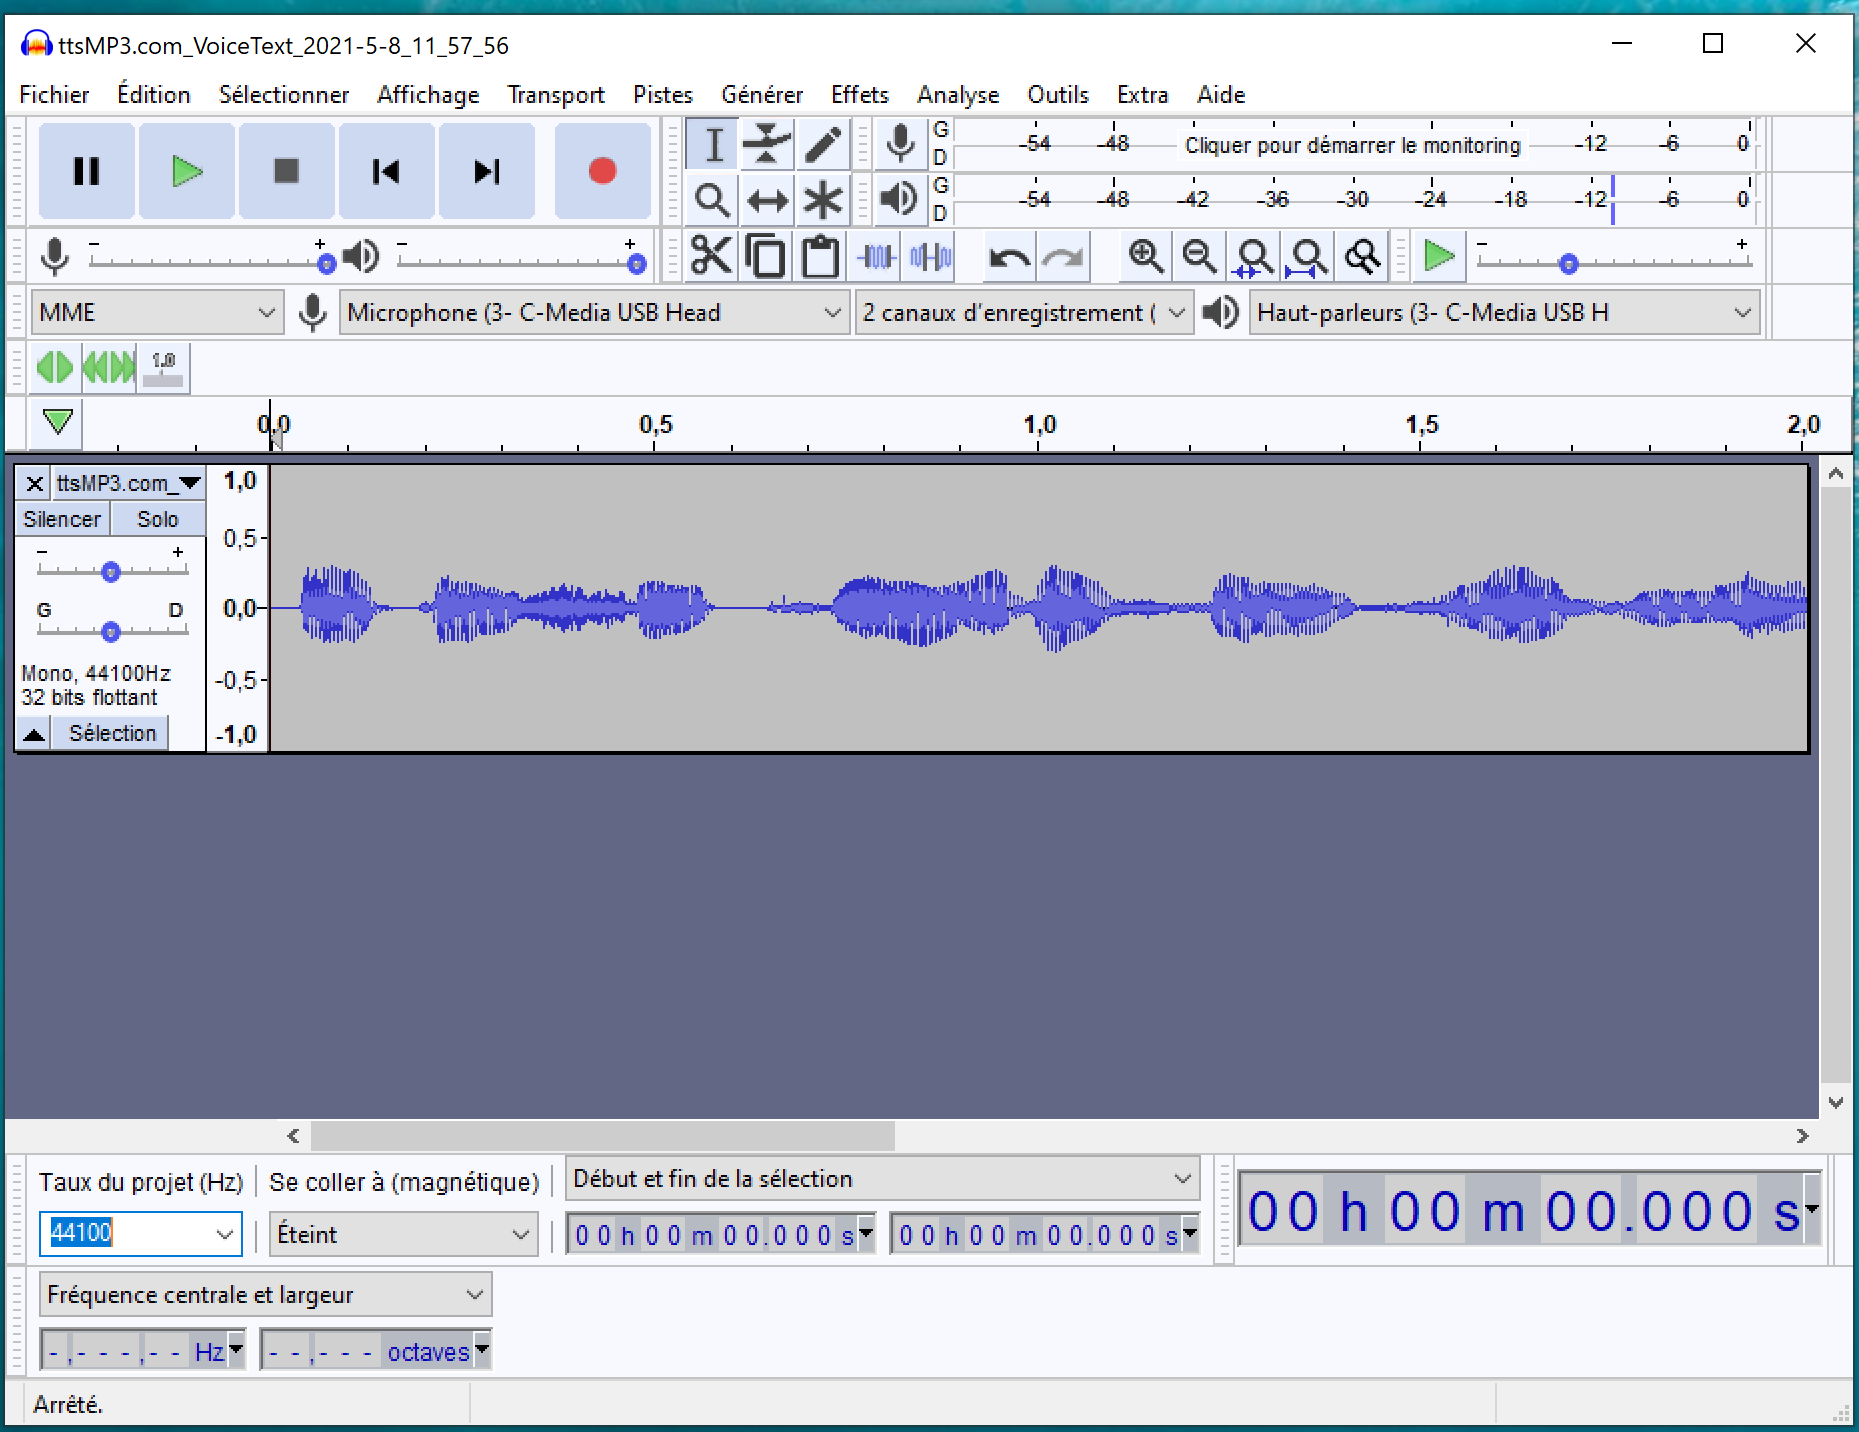The height and width of the screenshot is (1432, 1859).
Task: Click the Trim audio outside selection icon
Action: click(876, 258)
